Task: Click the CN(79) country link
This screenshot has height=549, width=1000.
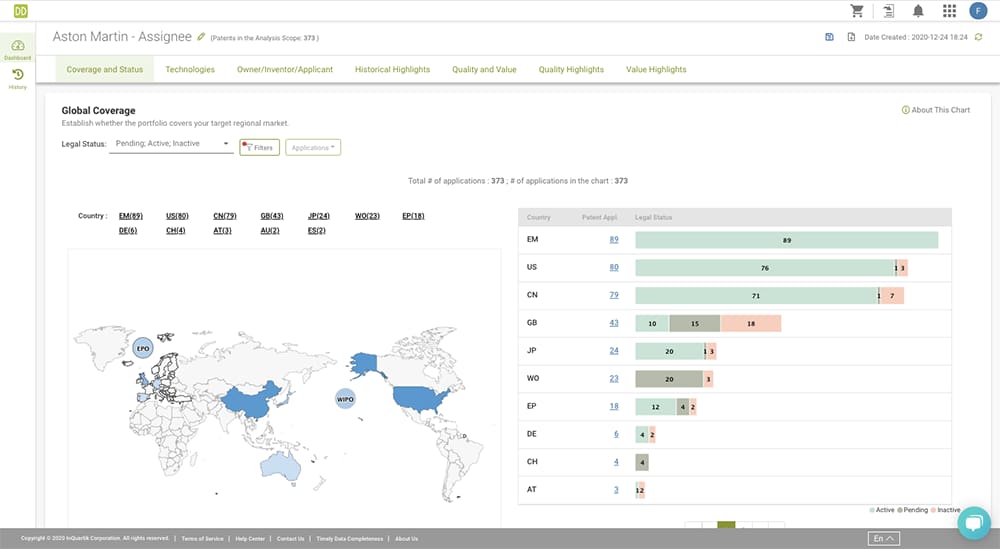Action: tap(224, 216)
